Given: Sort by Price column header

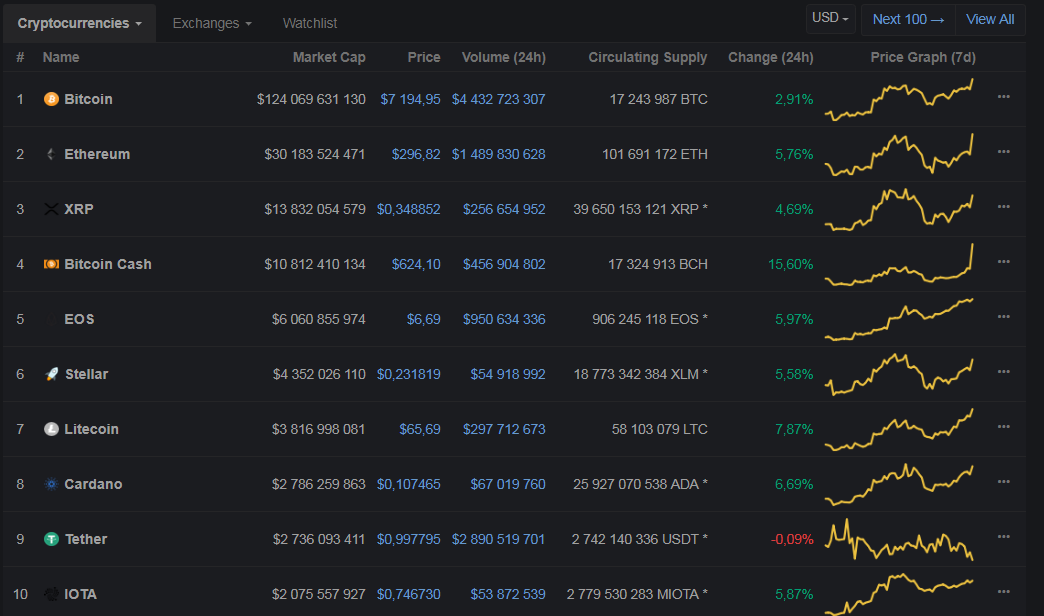Looking at the screenshot, I should pos(423,57).
